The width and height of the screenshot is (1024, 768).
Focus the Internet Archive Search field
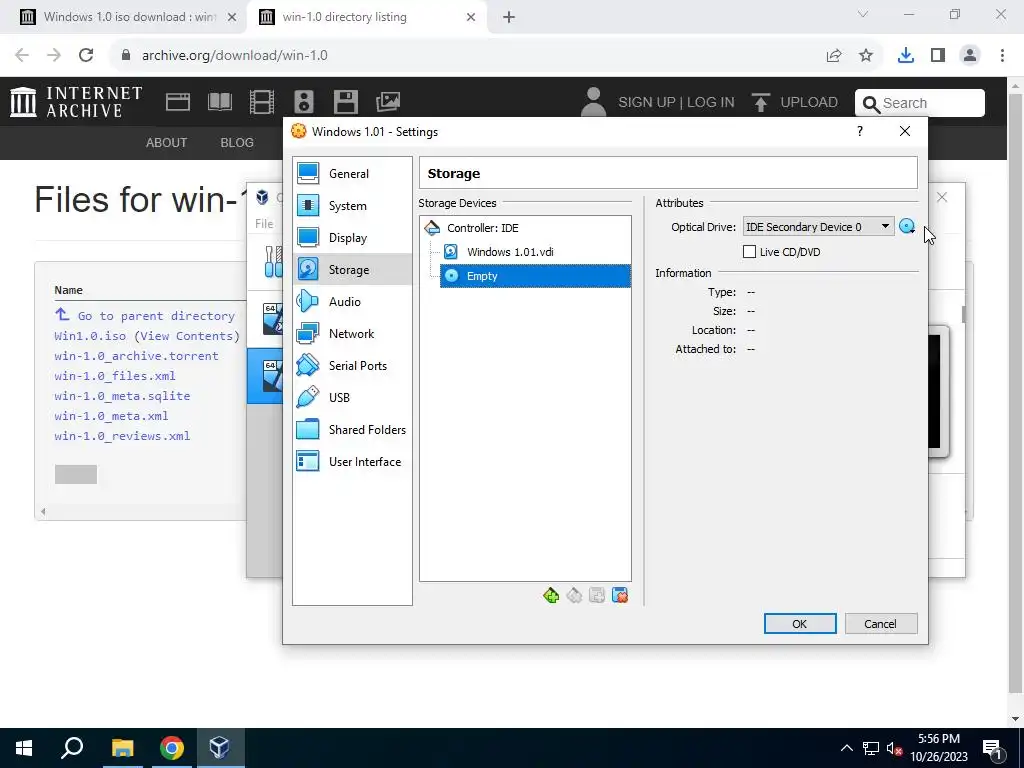tap(920, 103)
